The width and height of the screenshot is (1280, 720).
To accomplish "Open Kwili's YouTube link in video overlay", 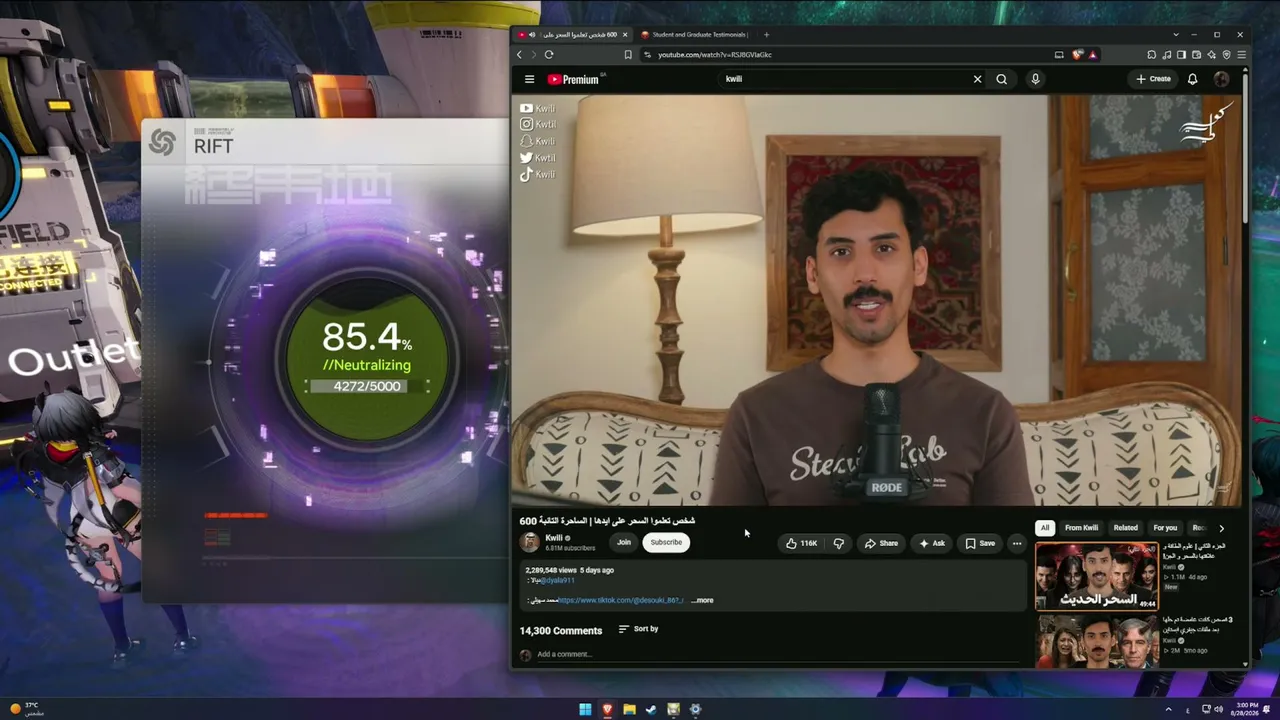I will click(x=537, y=108).
